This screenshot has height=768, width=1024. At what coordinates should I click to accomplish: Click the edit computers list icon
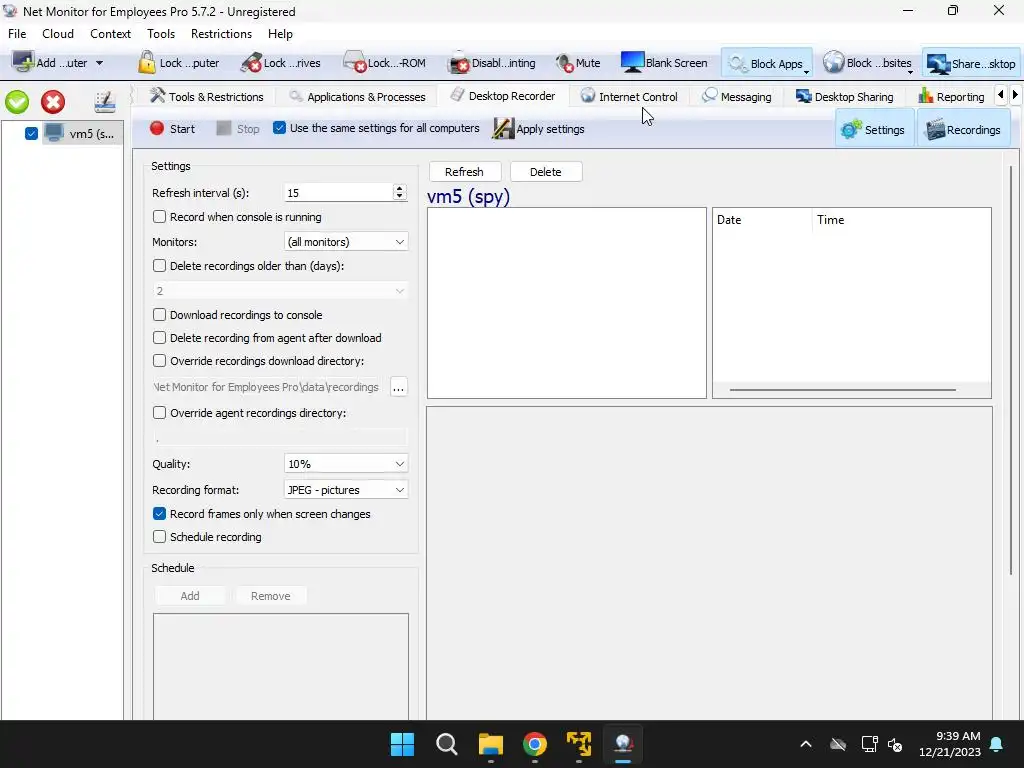pos(104,101)
